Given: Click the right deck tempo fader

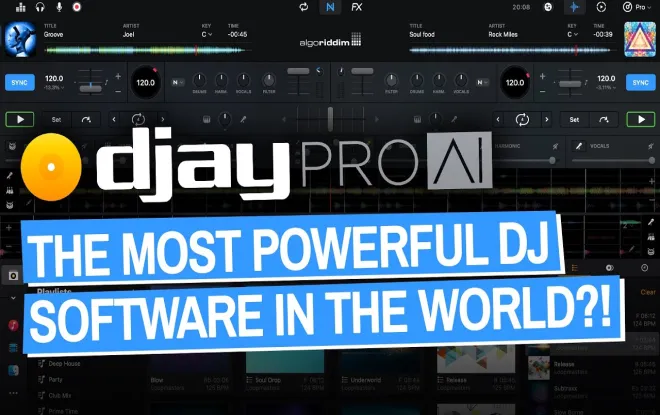Looking at the screenshot, I should 570,84.
